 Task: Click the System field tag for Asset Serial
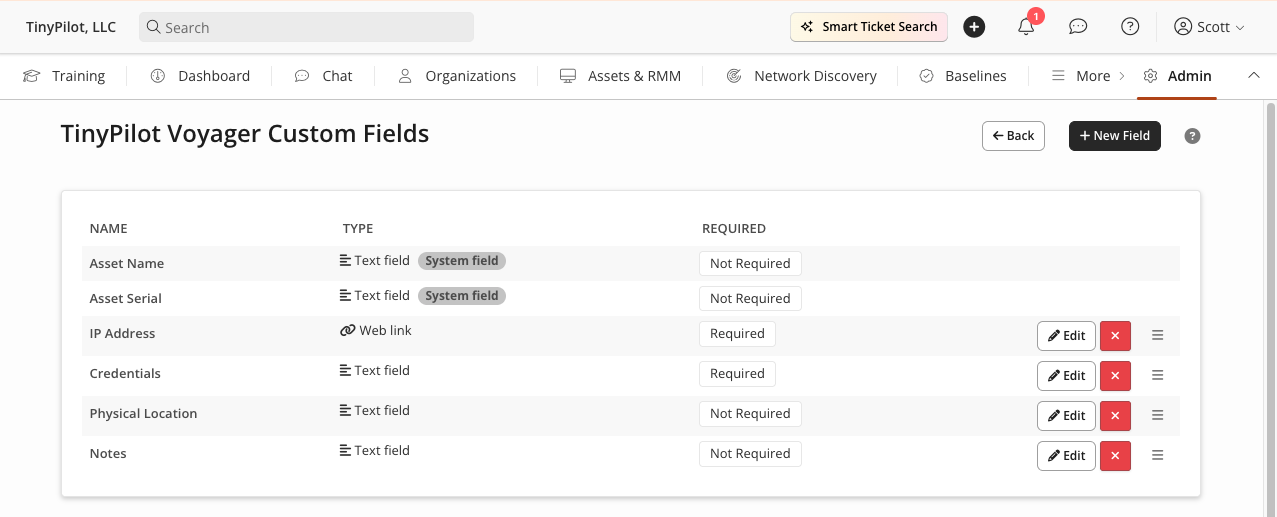coord(462,296)
